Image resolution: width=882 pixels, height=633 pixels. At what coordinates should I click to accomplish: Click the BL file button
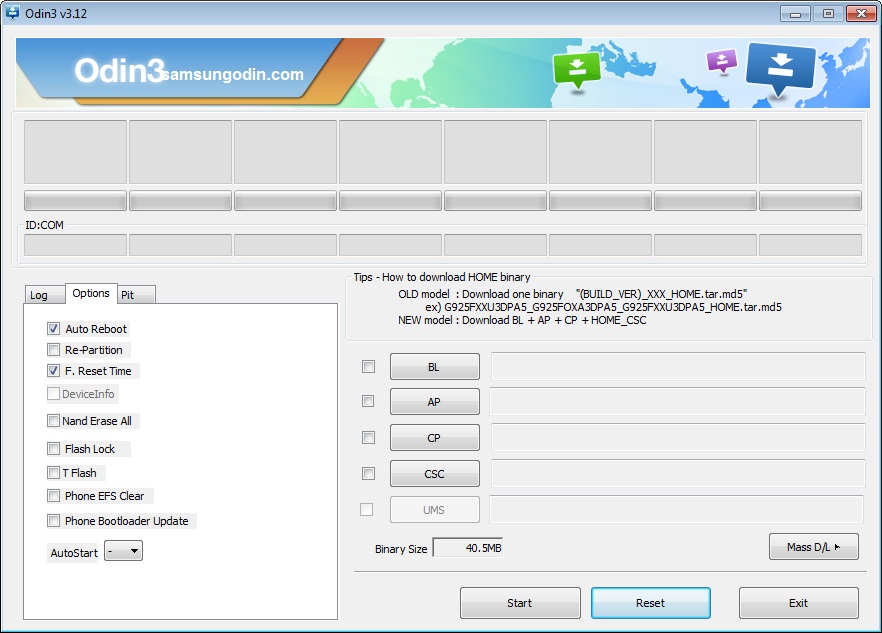(x=435, y=367)
